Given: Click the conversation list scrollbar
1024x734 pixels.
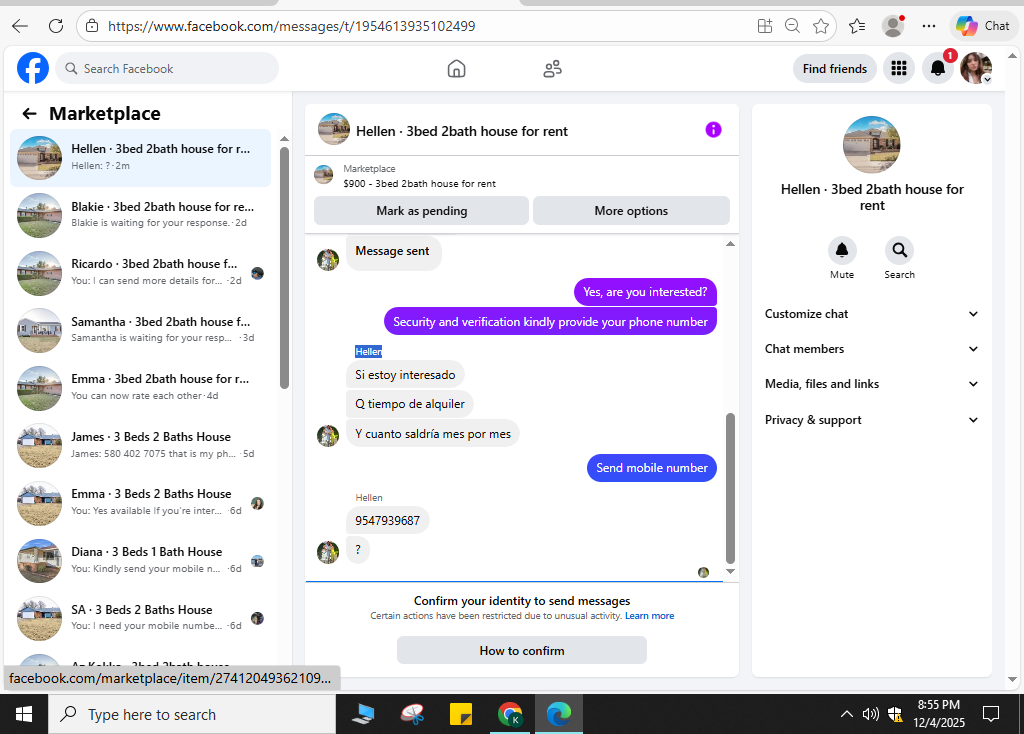Looking at the screenshot, I should (284, 268).
